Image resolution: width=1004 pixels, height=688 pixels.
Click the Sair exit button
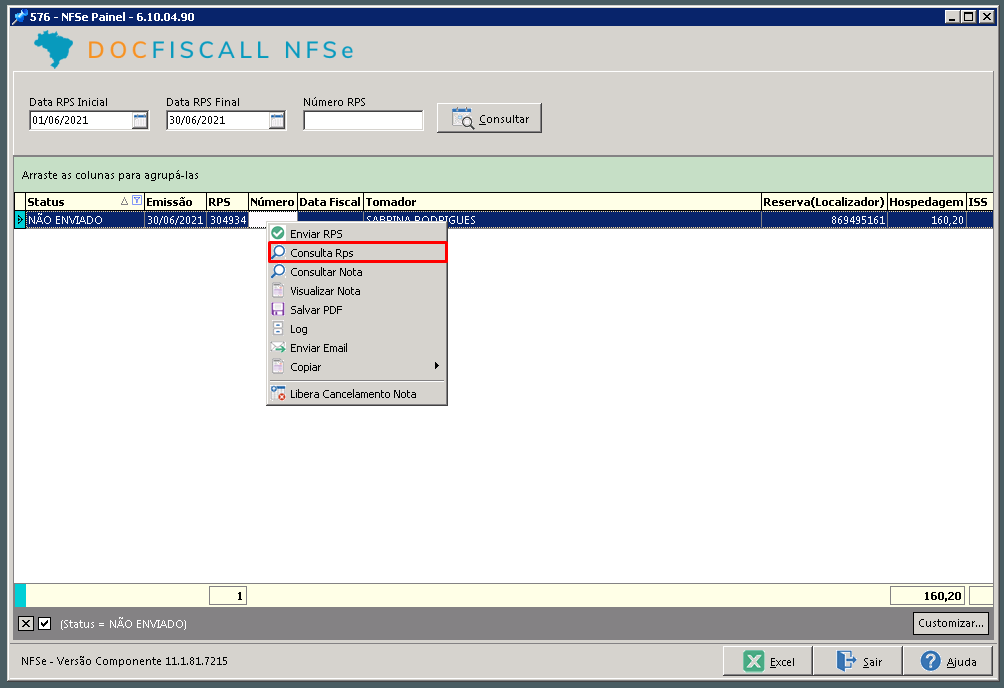tap(858, 661)
